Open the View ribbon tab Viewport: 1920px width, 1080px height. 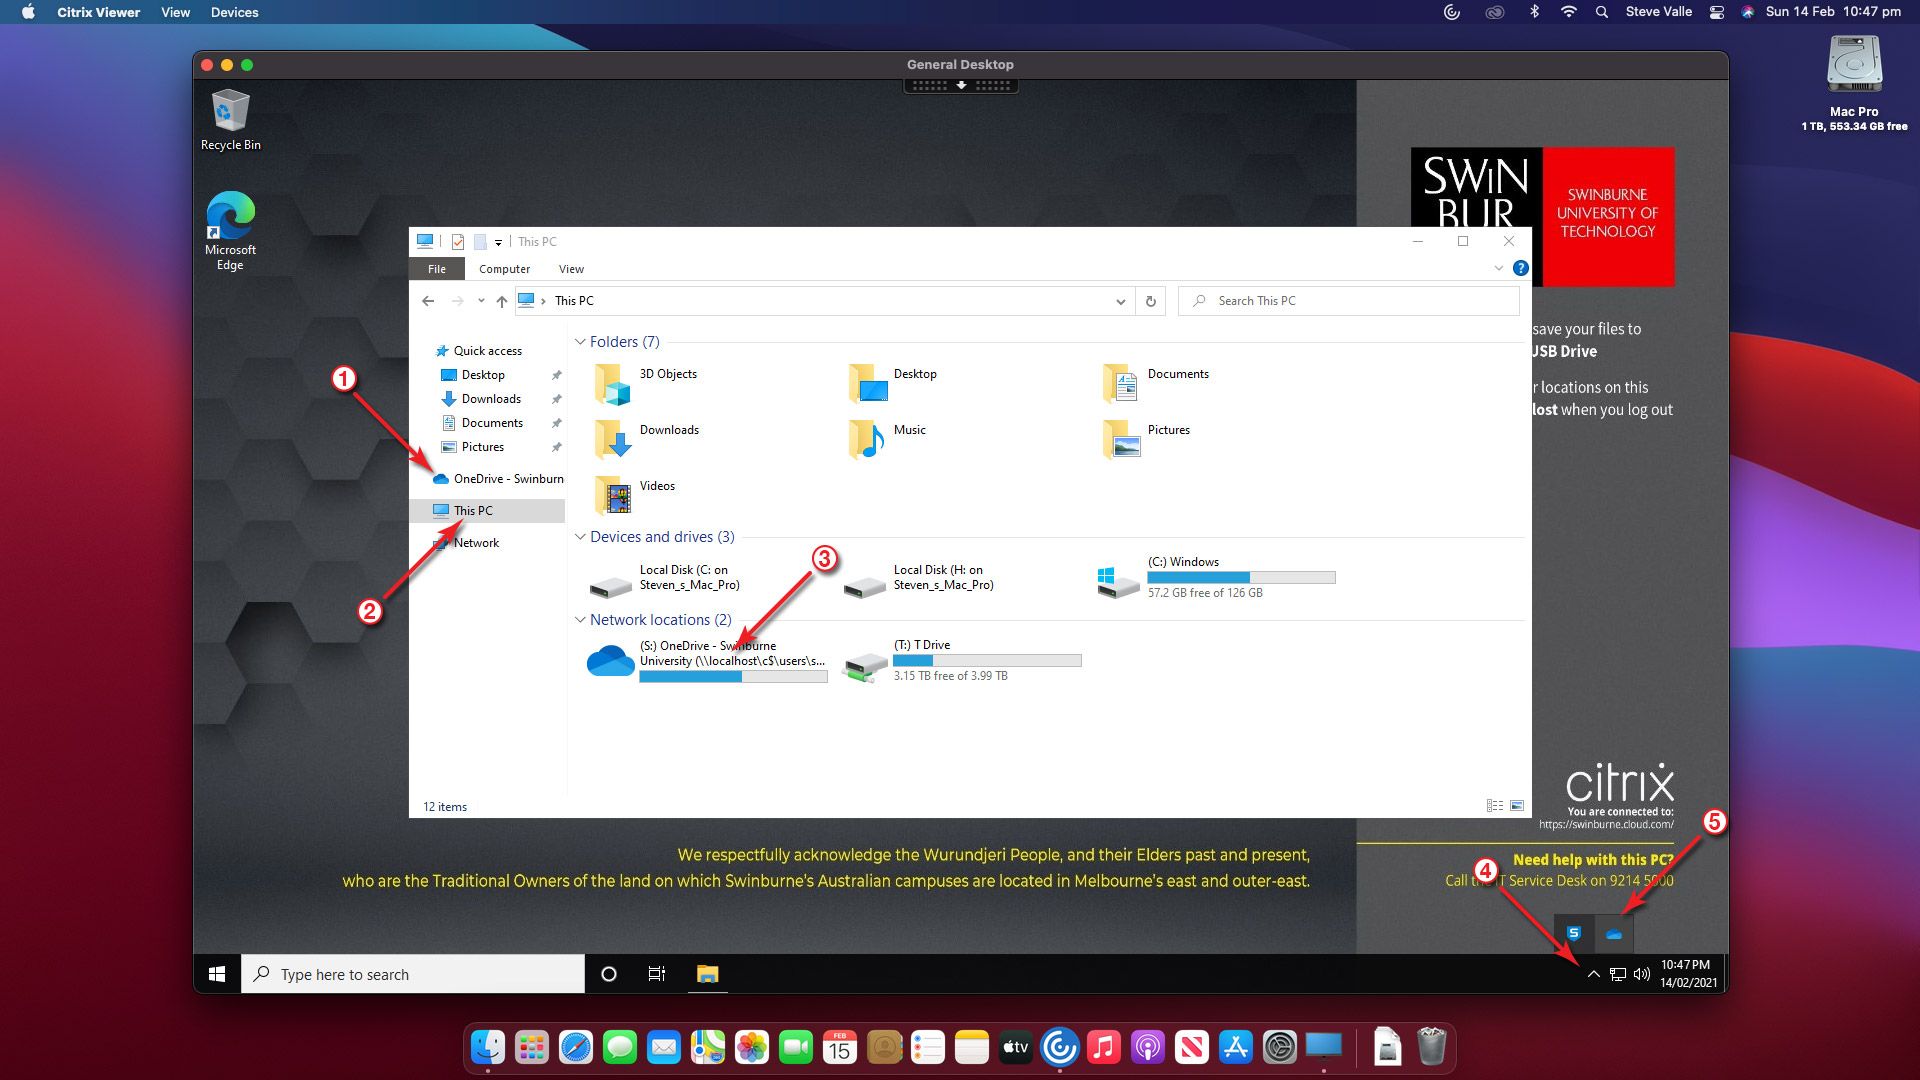click(571, 269)
